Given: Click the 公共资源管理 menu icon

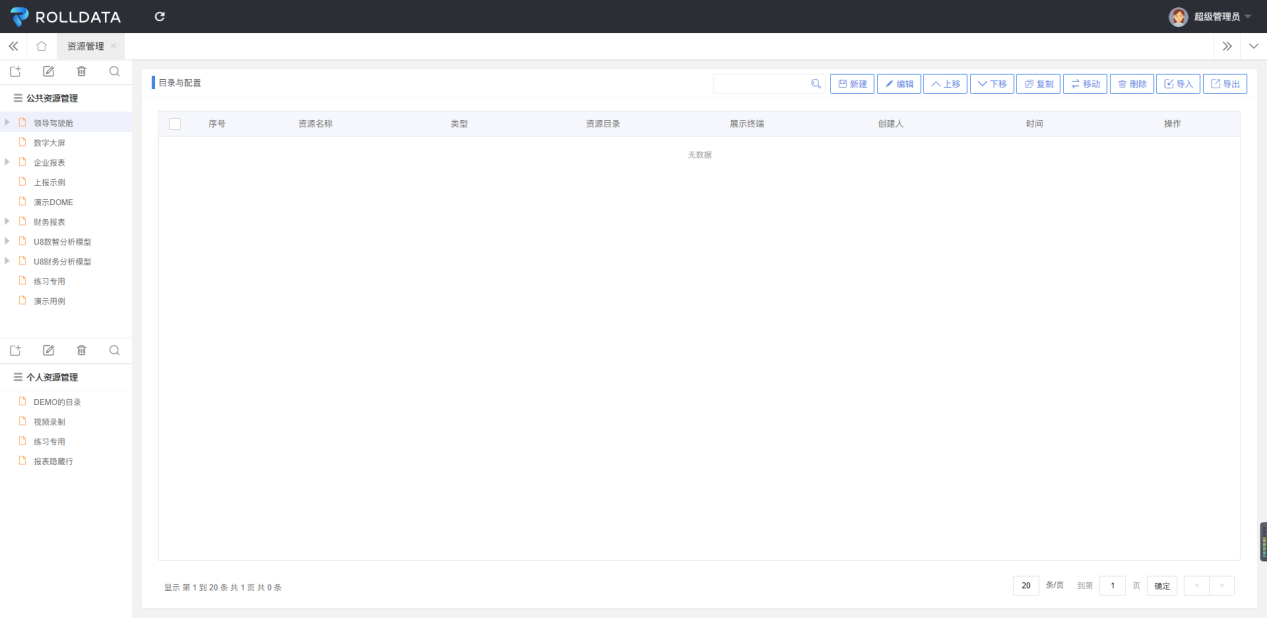Looking at the screenshot, I should pos(18,98).
